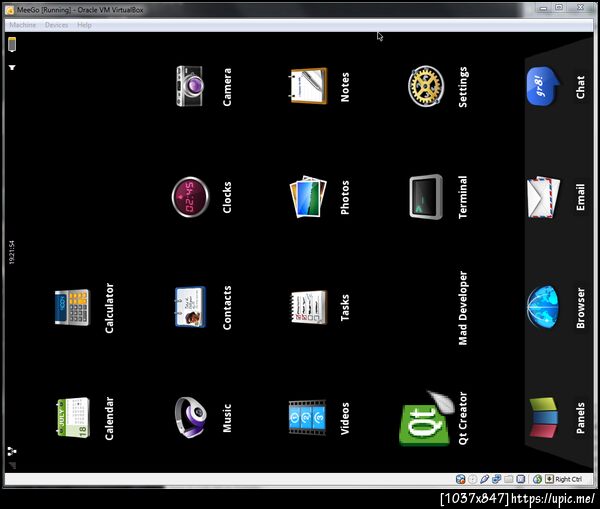The height and width of the screenshot is (509, 600).
Task: Click the VirtualBox mouse integration icon
Action: [x=538, y=479]
